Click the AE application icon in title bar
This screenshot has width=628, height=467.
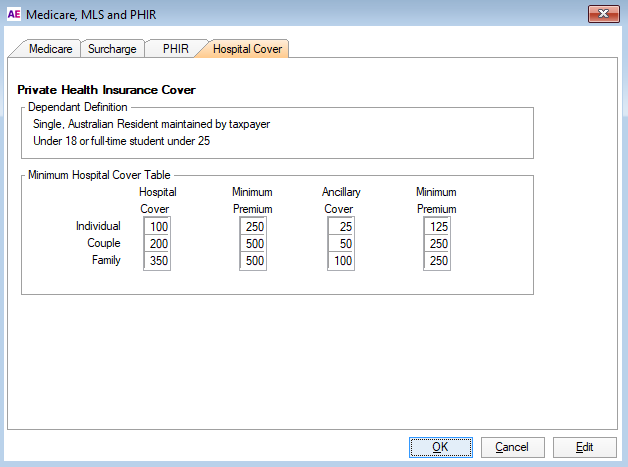click(x=13, y=14)
